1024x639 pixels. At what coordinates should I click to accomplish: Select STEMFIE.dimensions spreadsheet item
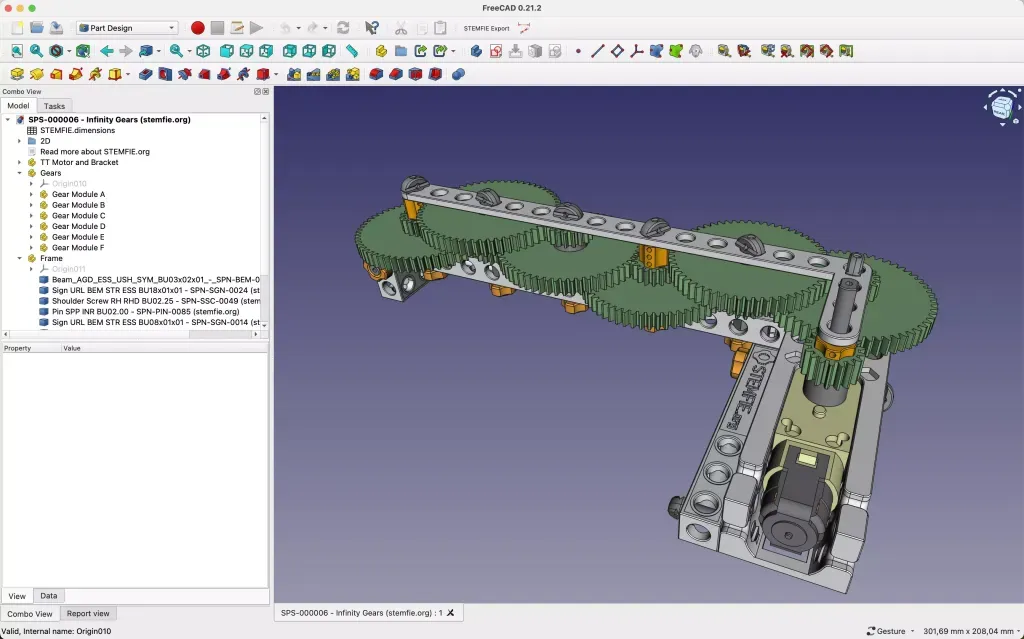point(77,130)
